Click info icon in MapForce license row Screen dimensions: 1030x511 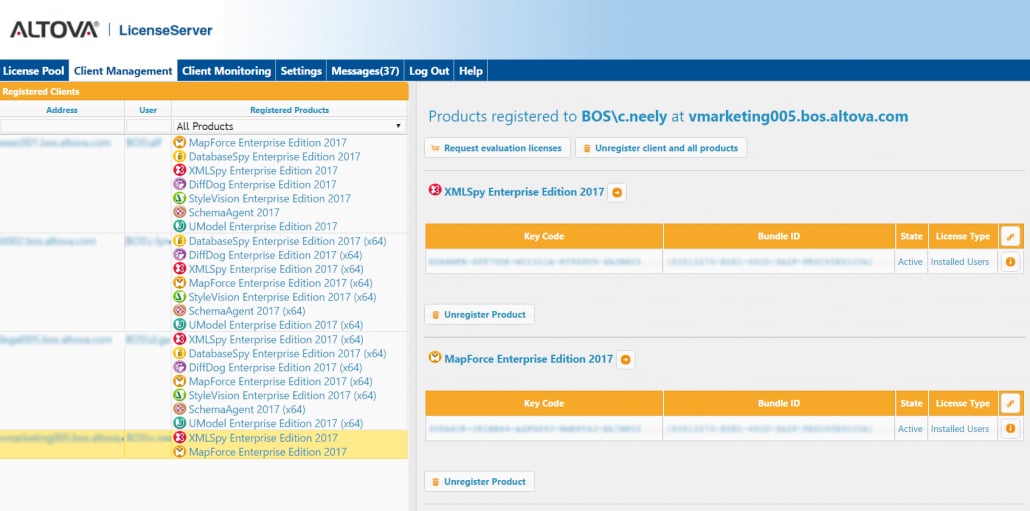tap(1010, 428)
